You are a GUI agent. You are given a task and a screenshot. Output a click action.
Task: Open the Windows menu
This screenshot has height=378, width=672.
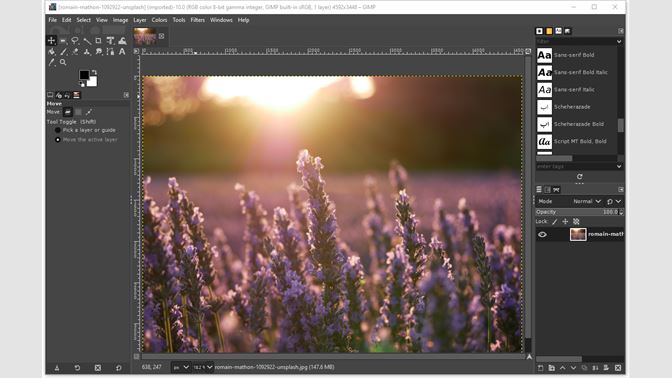pyautogui.click(x=221, y=20)
